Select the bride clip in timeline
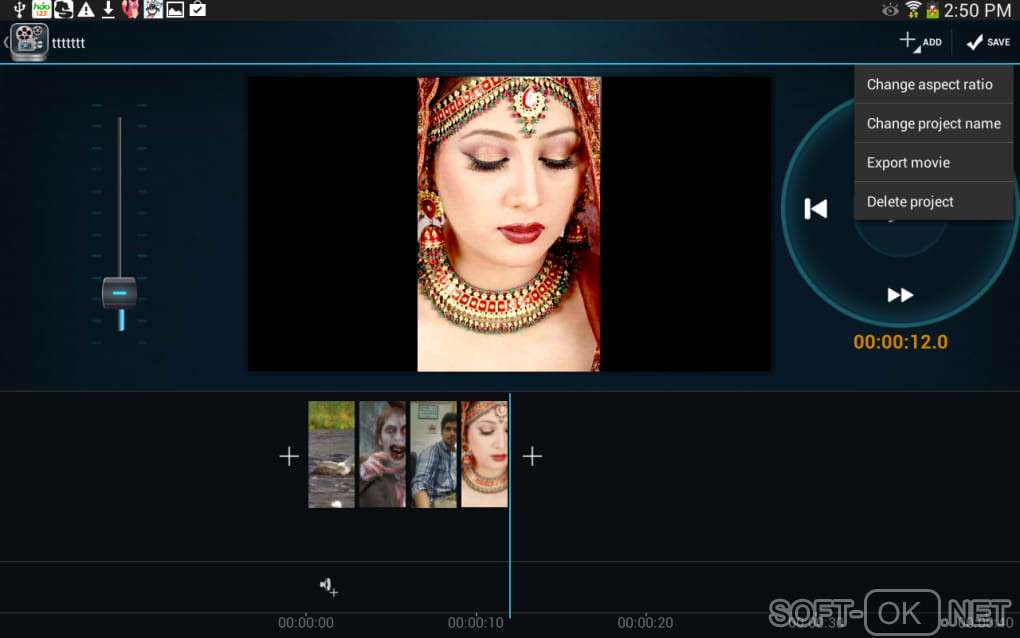The height and width of the screenshot is (638, 1020). click(484, 454)
